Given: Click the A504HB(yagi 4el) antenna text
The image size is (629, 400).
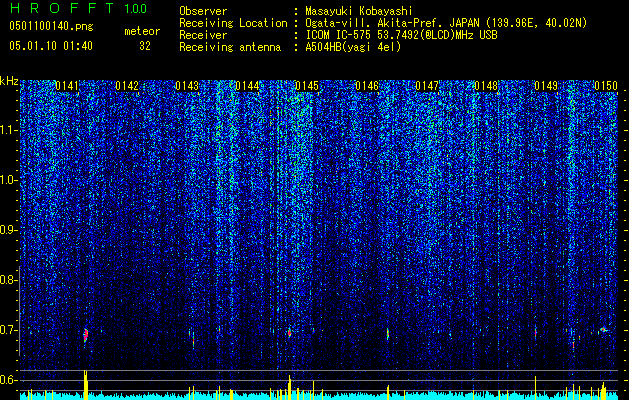Looking at the screenshot, I should [x=353, y=47].
